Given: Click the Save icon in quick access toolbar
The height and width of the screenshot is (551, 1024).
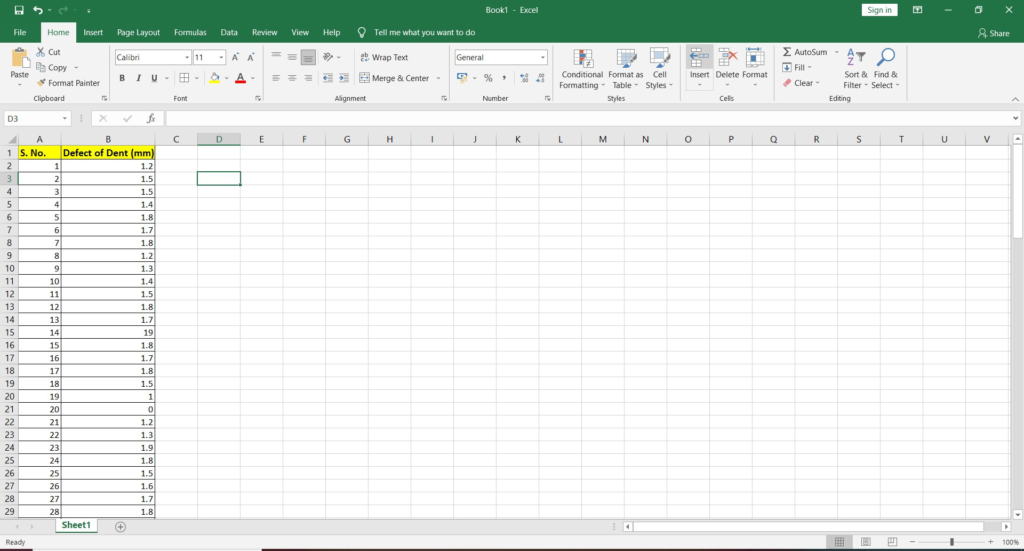Looking at the screenshot, I should [19, 10].
